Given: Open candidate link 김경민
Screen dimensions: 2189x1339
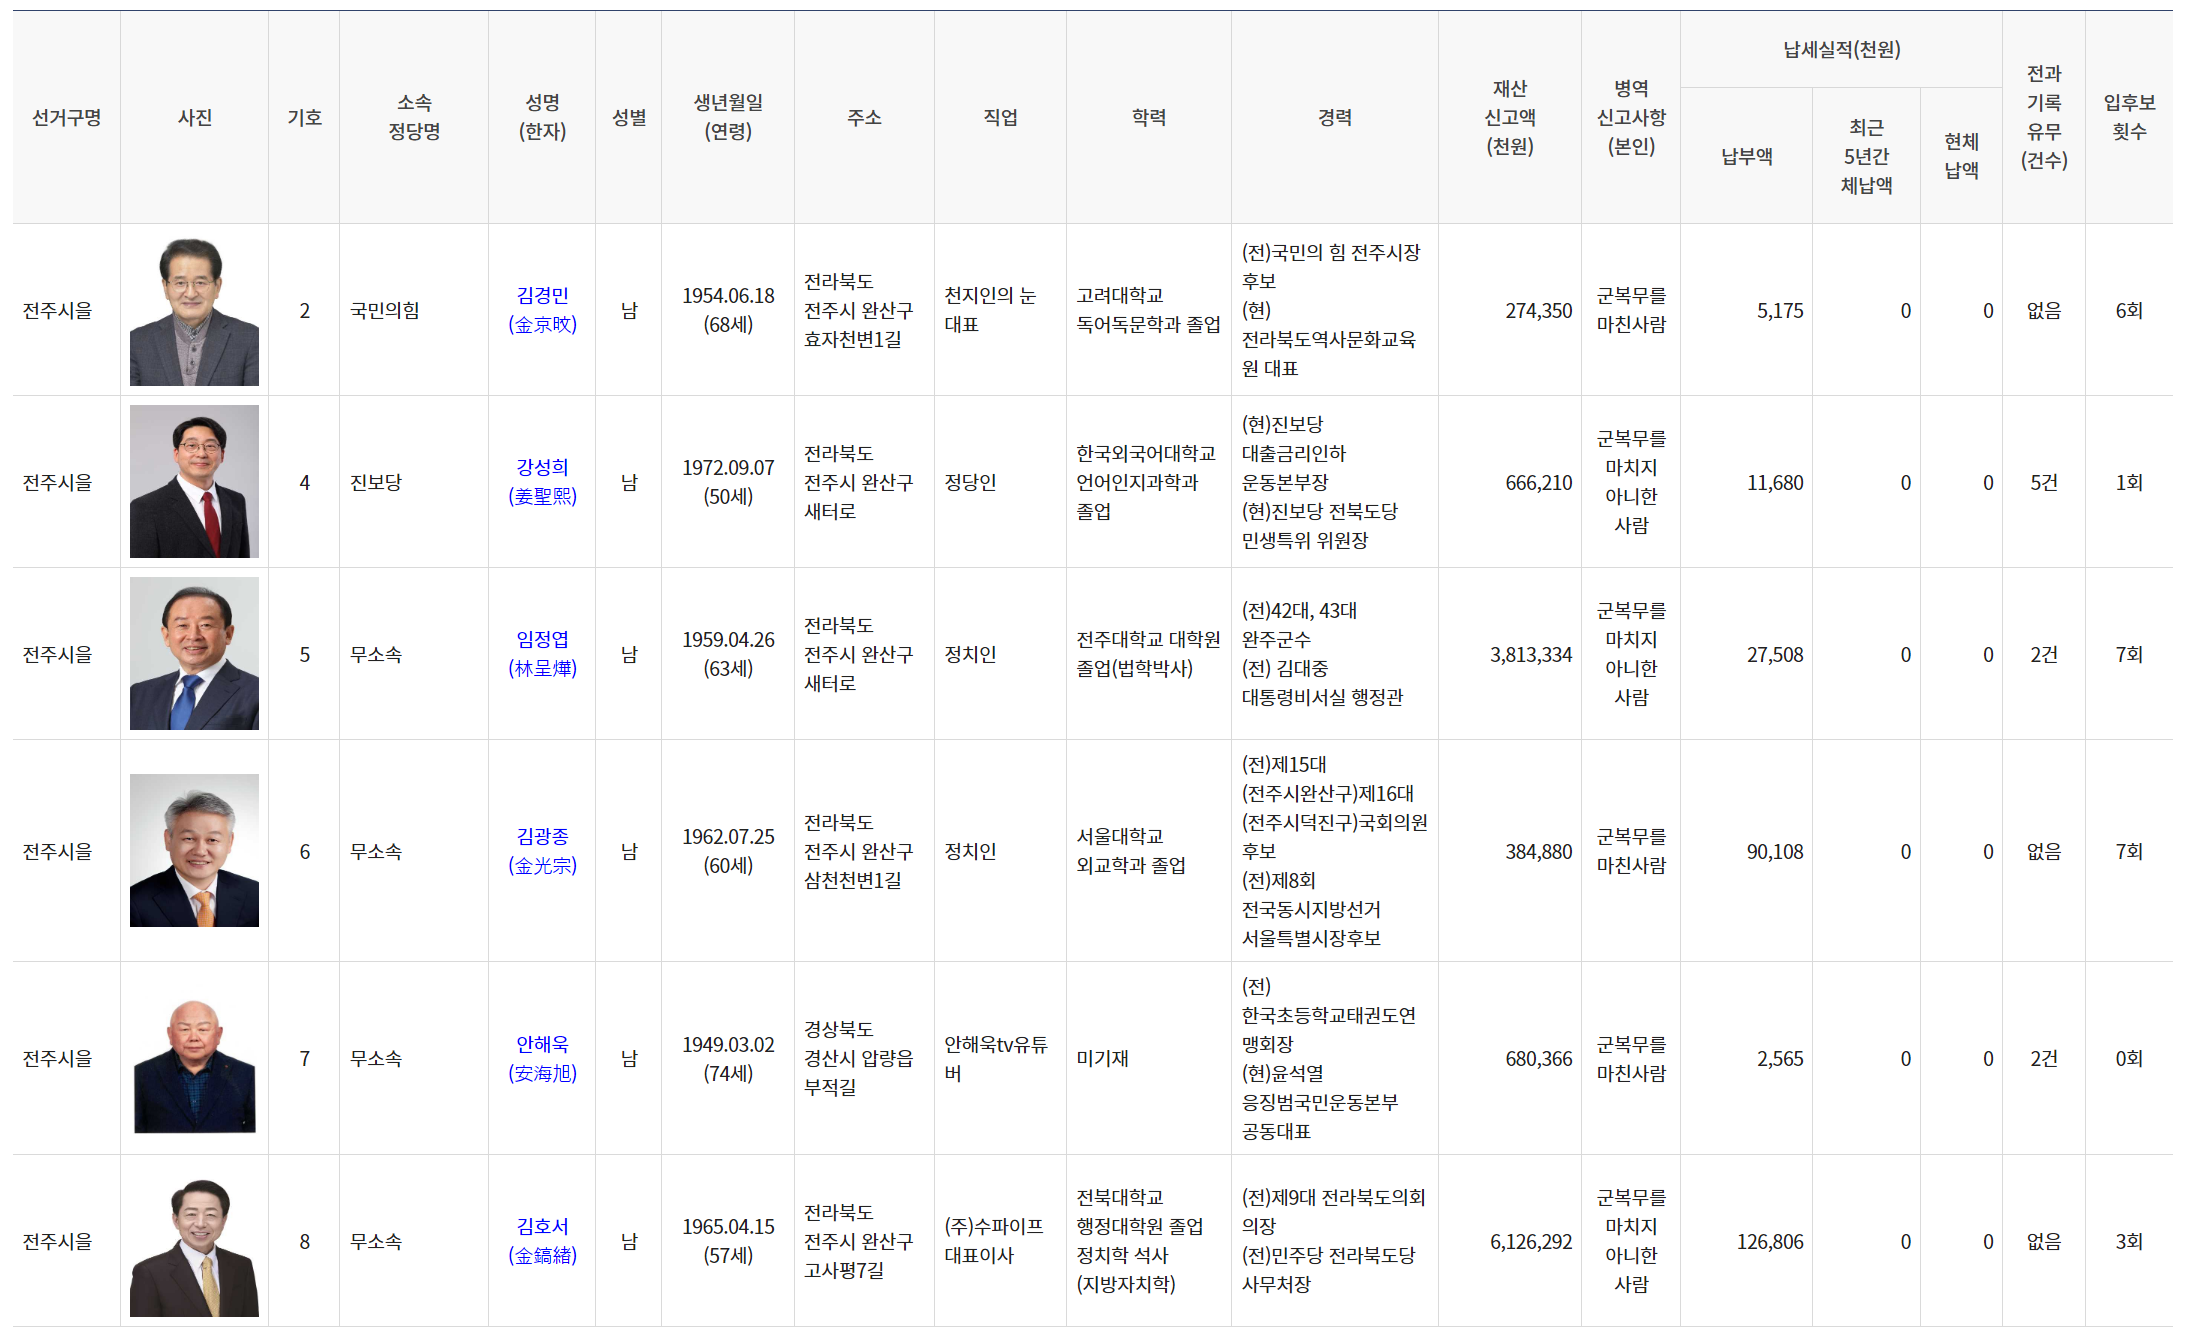Looking at the screenshot, I should [542, 296].
